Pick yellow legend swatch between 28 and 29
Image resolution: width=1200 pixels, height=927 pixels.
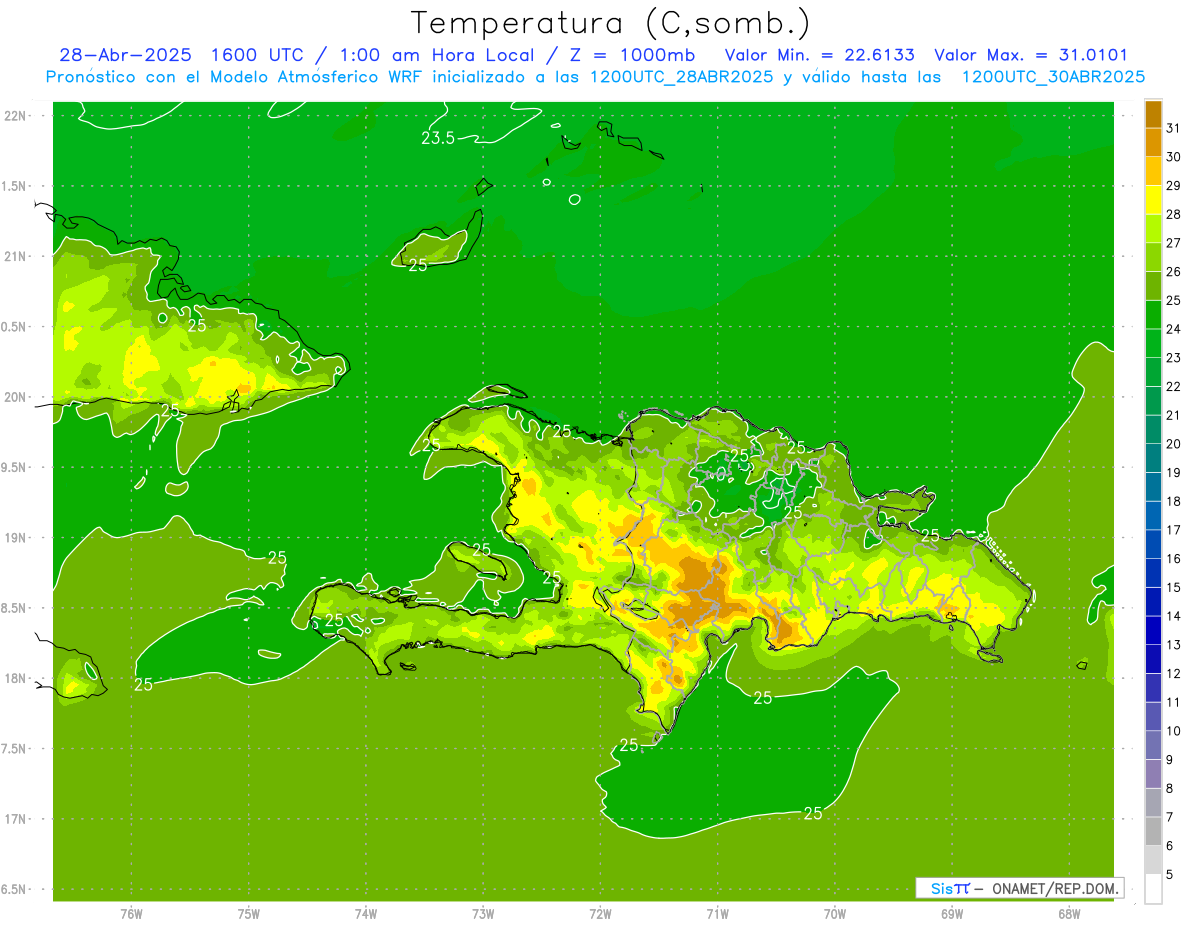(x=1153, y=200)
